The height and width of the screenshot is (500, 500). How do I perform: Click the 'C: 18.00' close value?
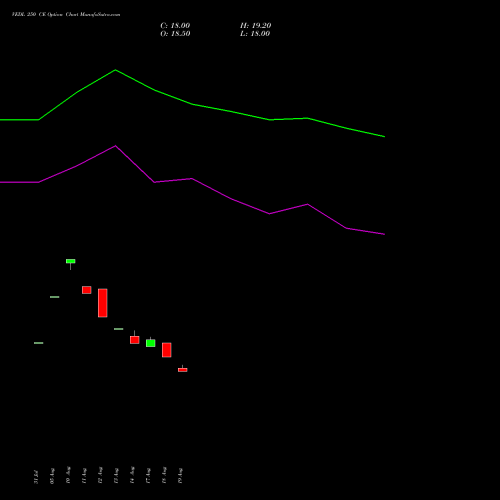tap(175, 26)
